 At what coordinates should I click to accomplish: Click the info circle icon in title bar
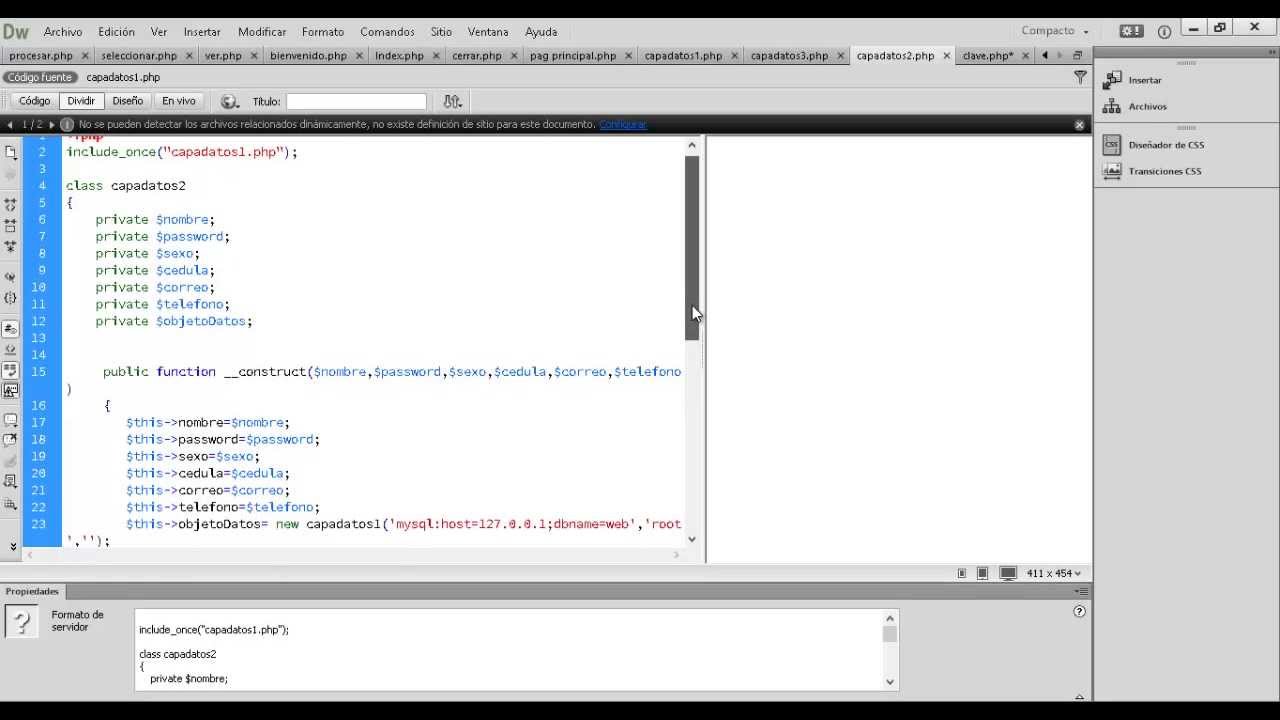pyautogui.click(x=1164, y=31)
